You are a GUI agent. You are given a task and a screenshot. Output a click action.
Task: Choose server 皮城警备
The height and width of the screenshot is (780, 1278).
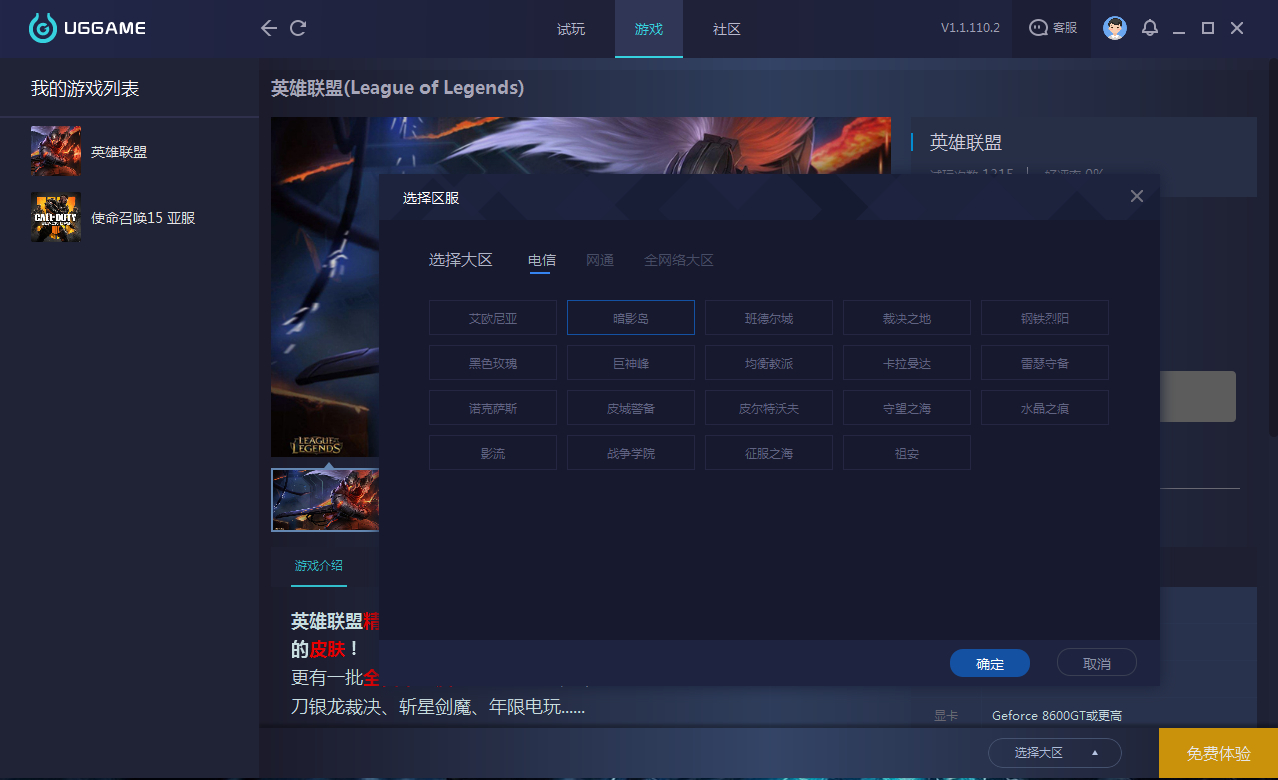(x=631, y=408)
